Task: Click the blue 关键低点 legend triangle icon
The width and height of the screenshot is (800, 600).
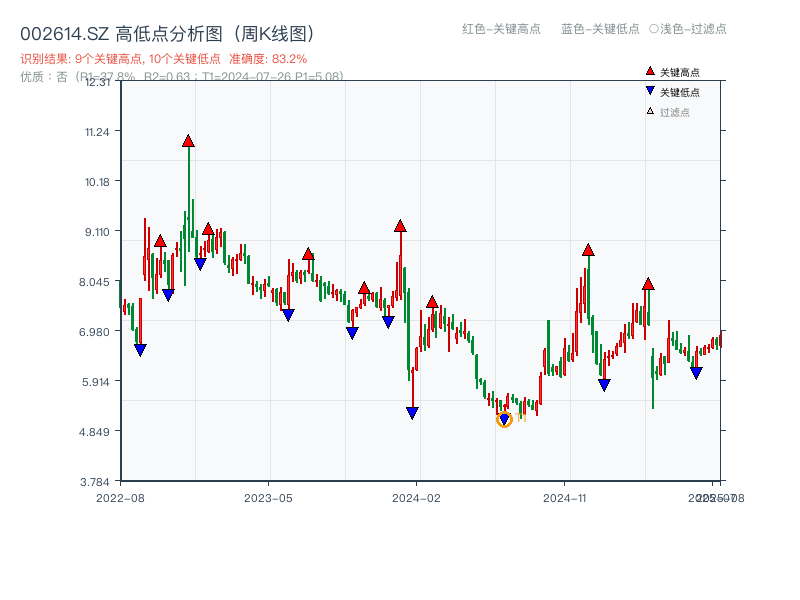Action: click(648, 88)
